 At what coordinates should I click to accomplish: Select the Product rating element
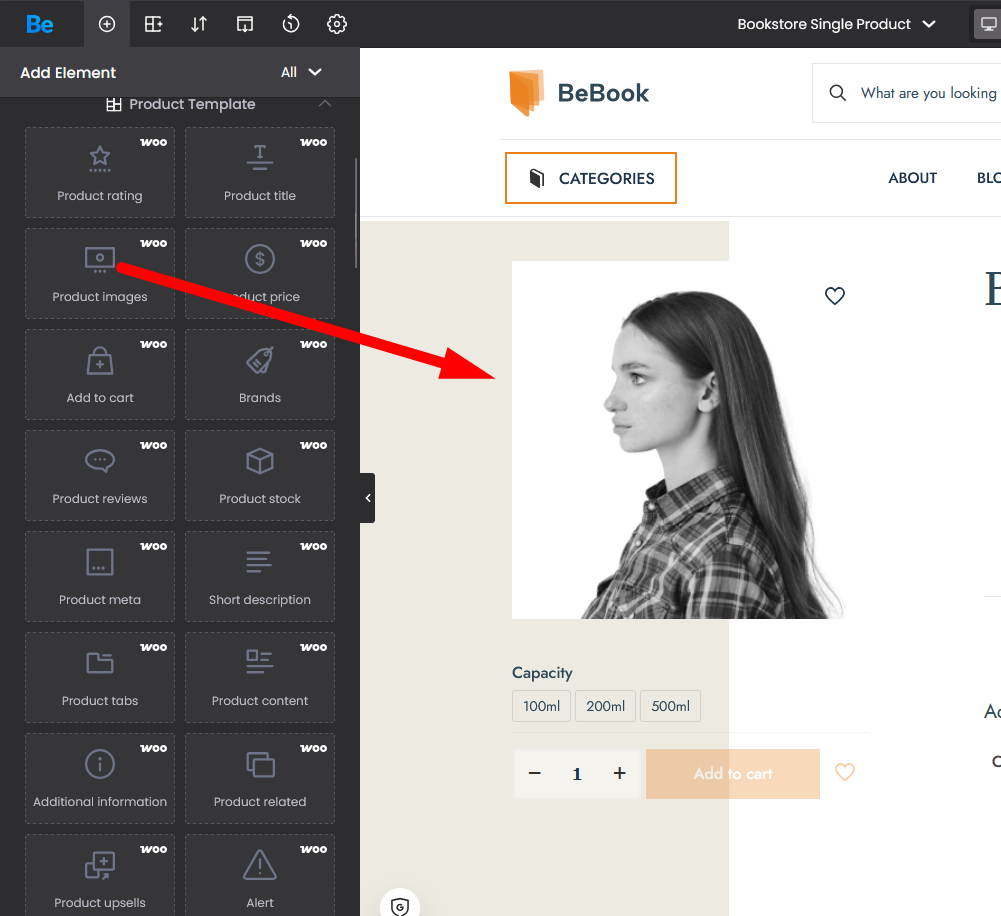[x=100, y=172]
